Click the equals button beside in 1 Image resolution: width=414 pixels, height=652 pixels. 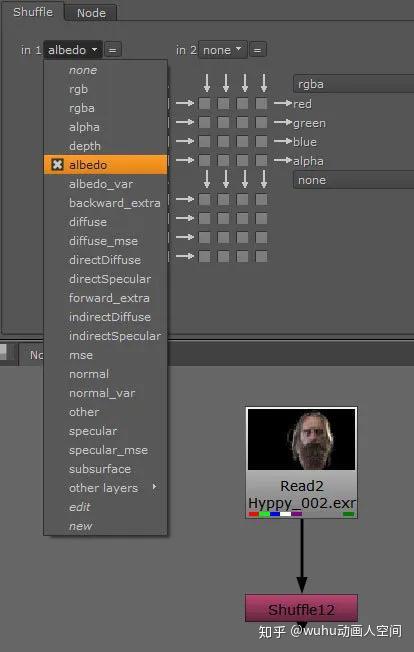(113, 50)
